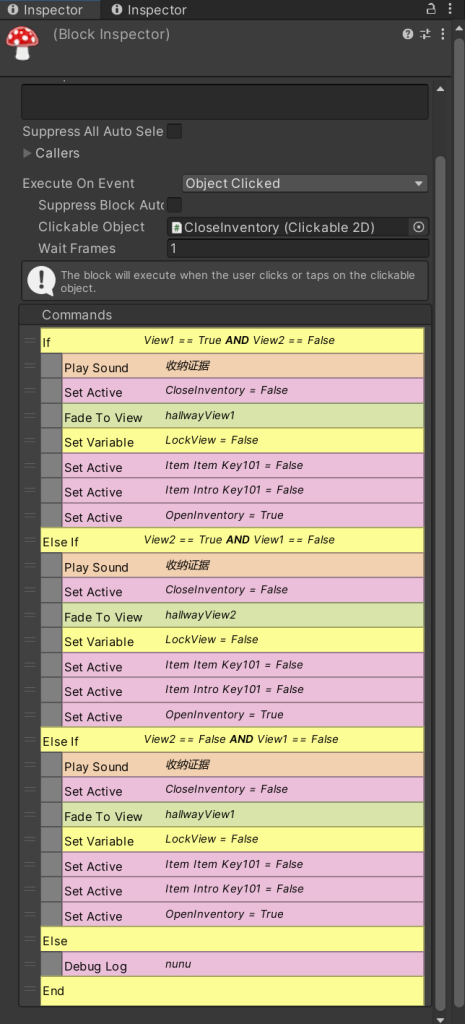Open the component help reference icon
The image size is (465, 1024).
tap(408, 34)
